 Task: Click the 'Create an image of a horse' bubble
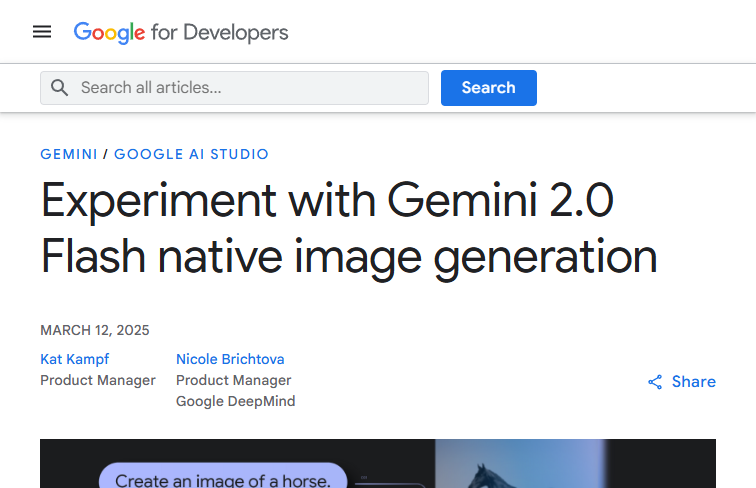223,475
